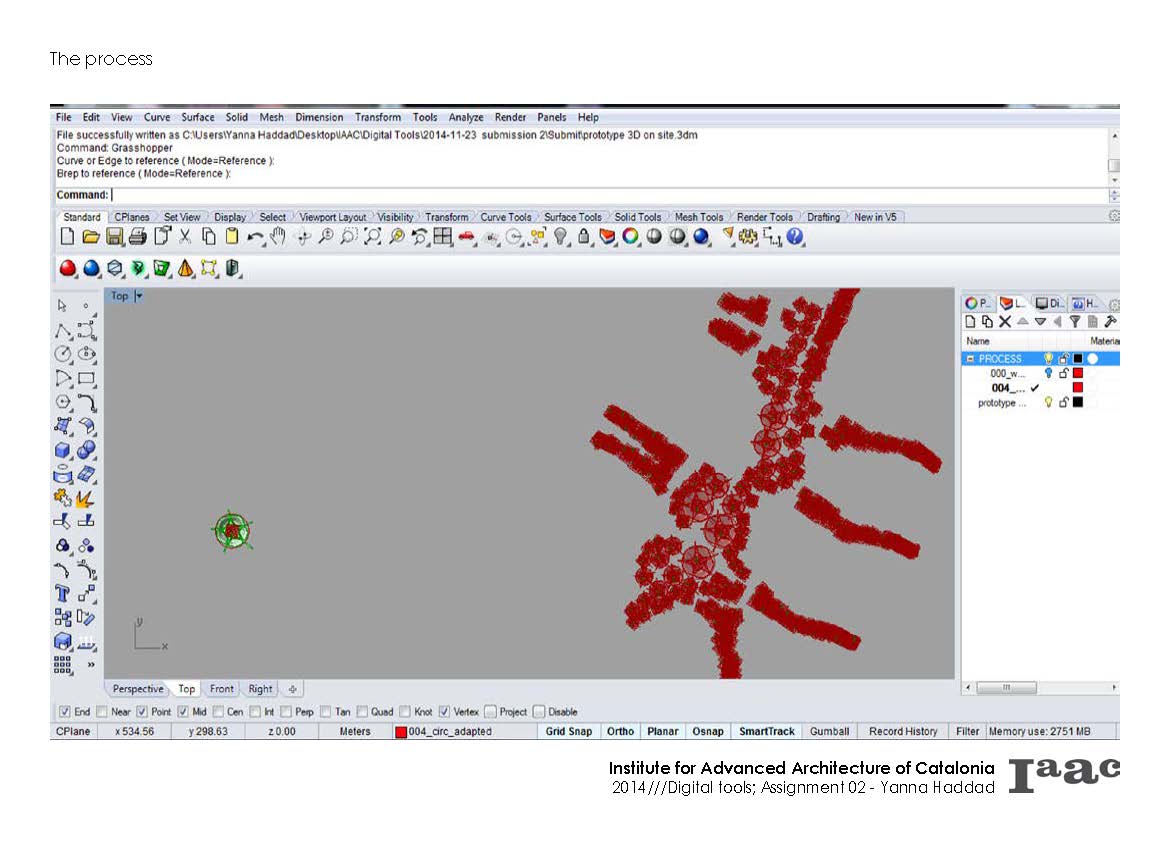This screenshot has width=1170, height=844.
Task: Click the layer filter funnel icon
Action: [x=1075, y=322]
